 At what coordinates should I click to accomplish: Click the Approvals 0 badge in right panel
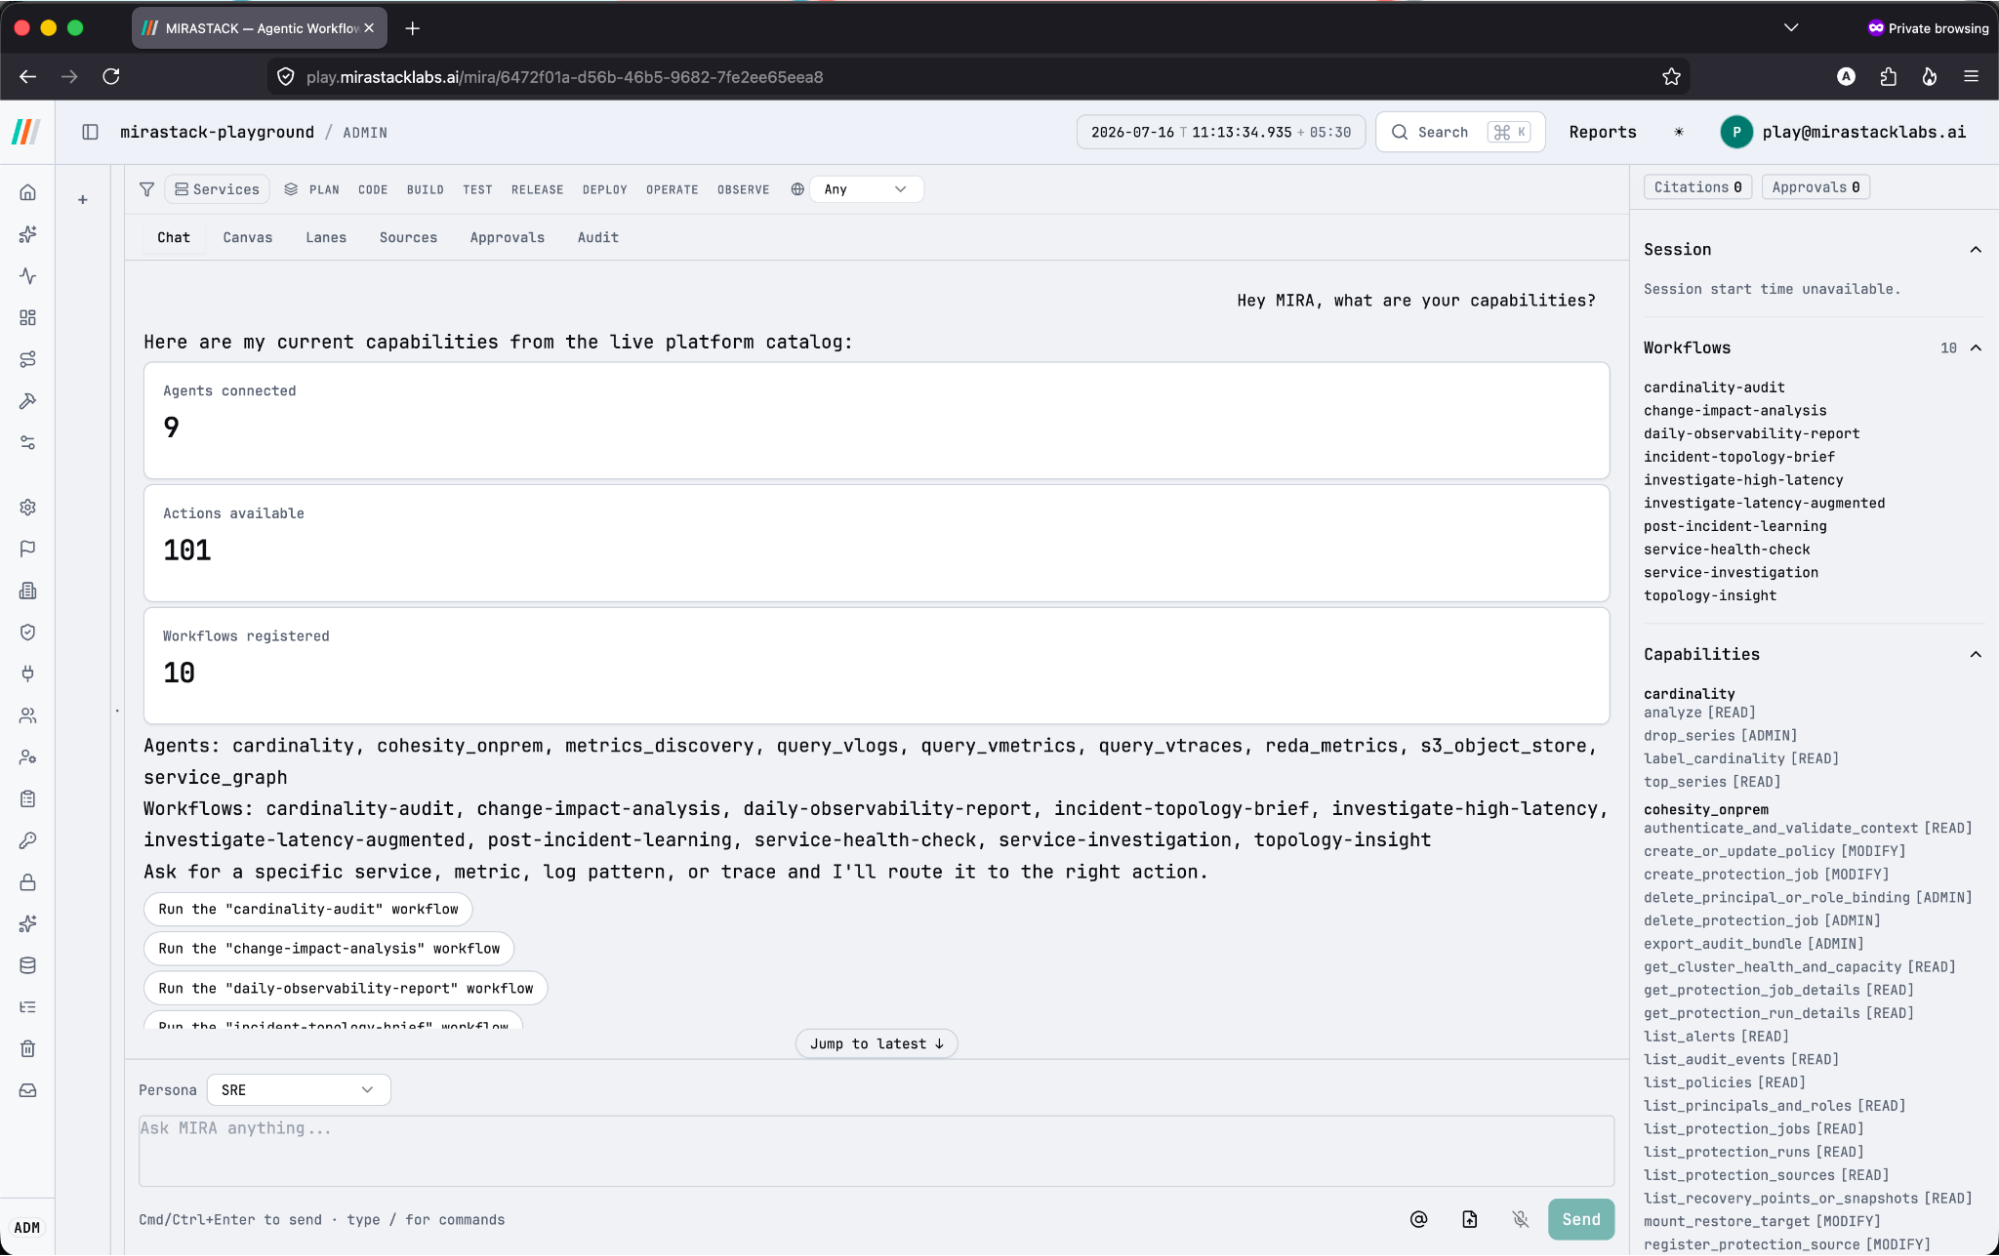pyautogui.click(x=1815, y=187)
